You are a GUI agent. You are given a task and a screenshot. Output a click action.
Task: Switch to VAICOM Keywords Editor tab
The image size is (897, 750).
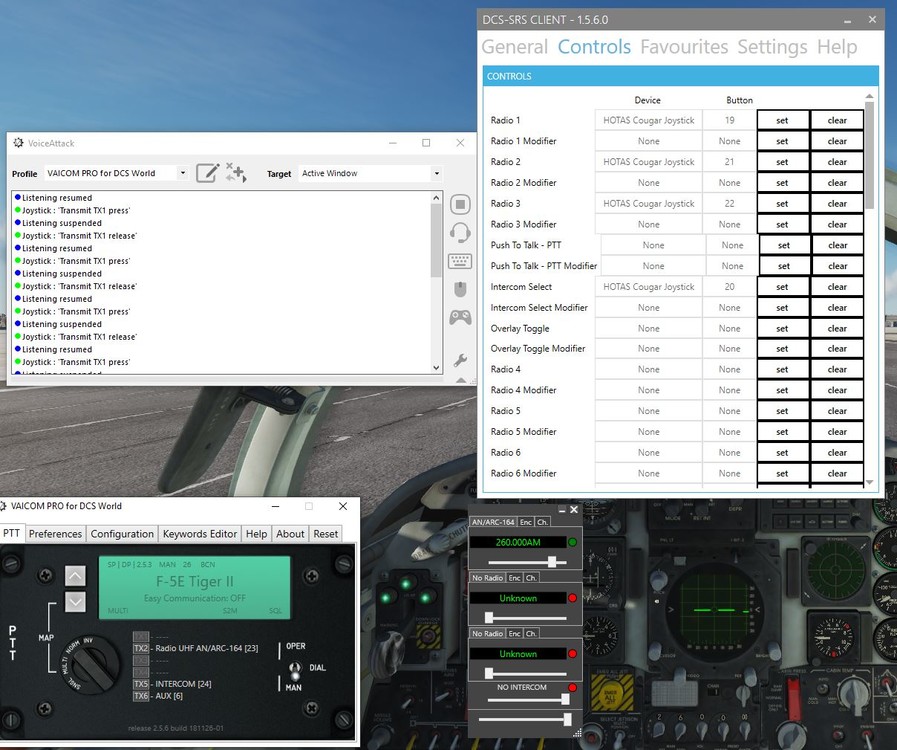(x=200, y=533)
